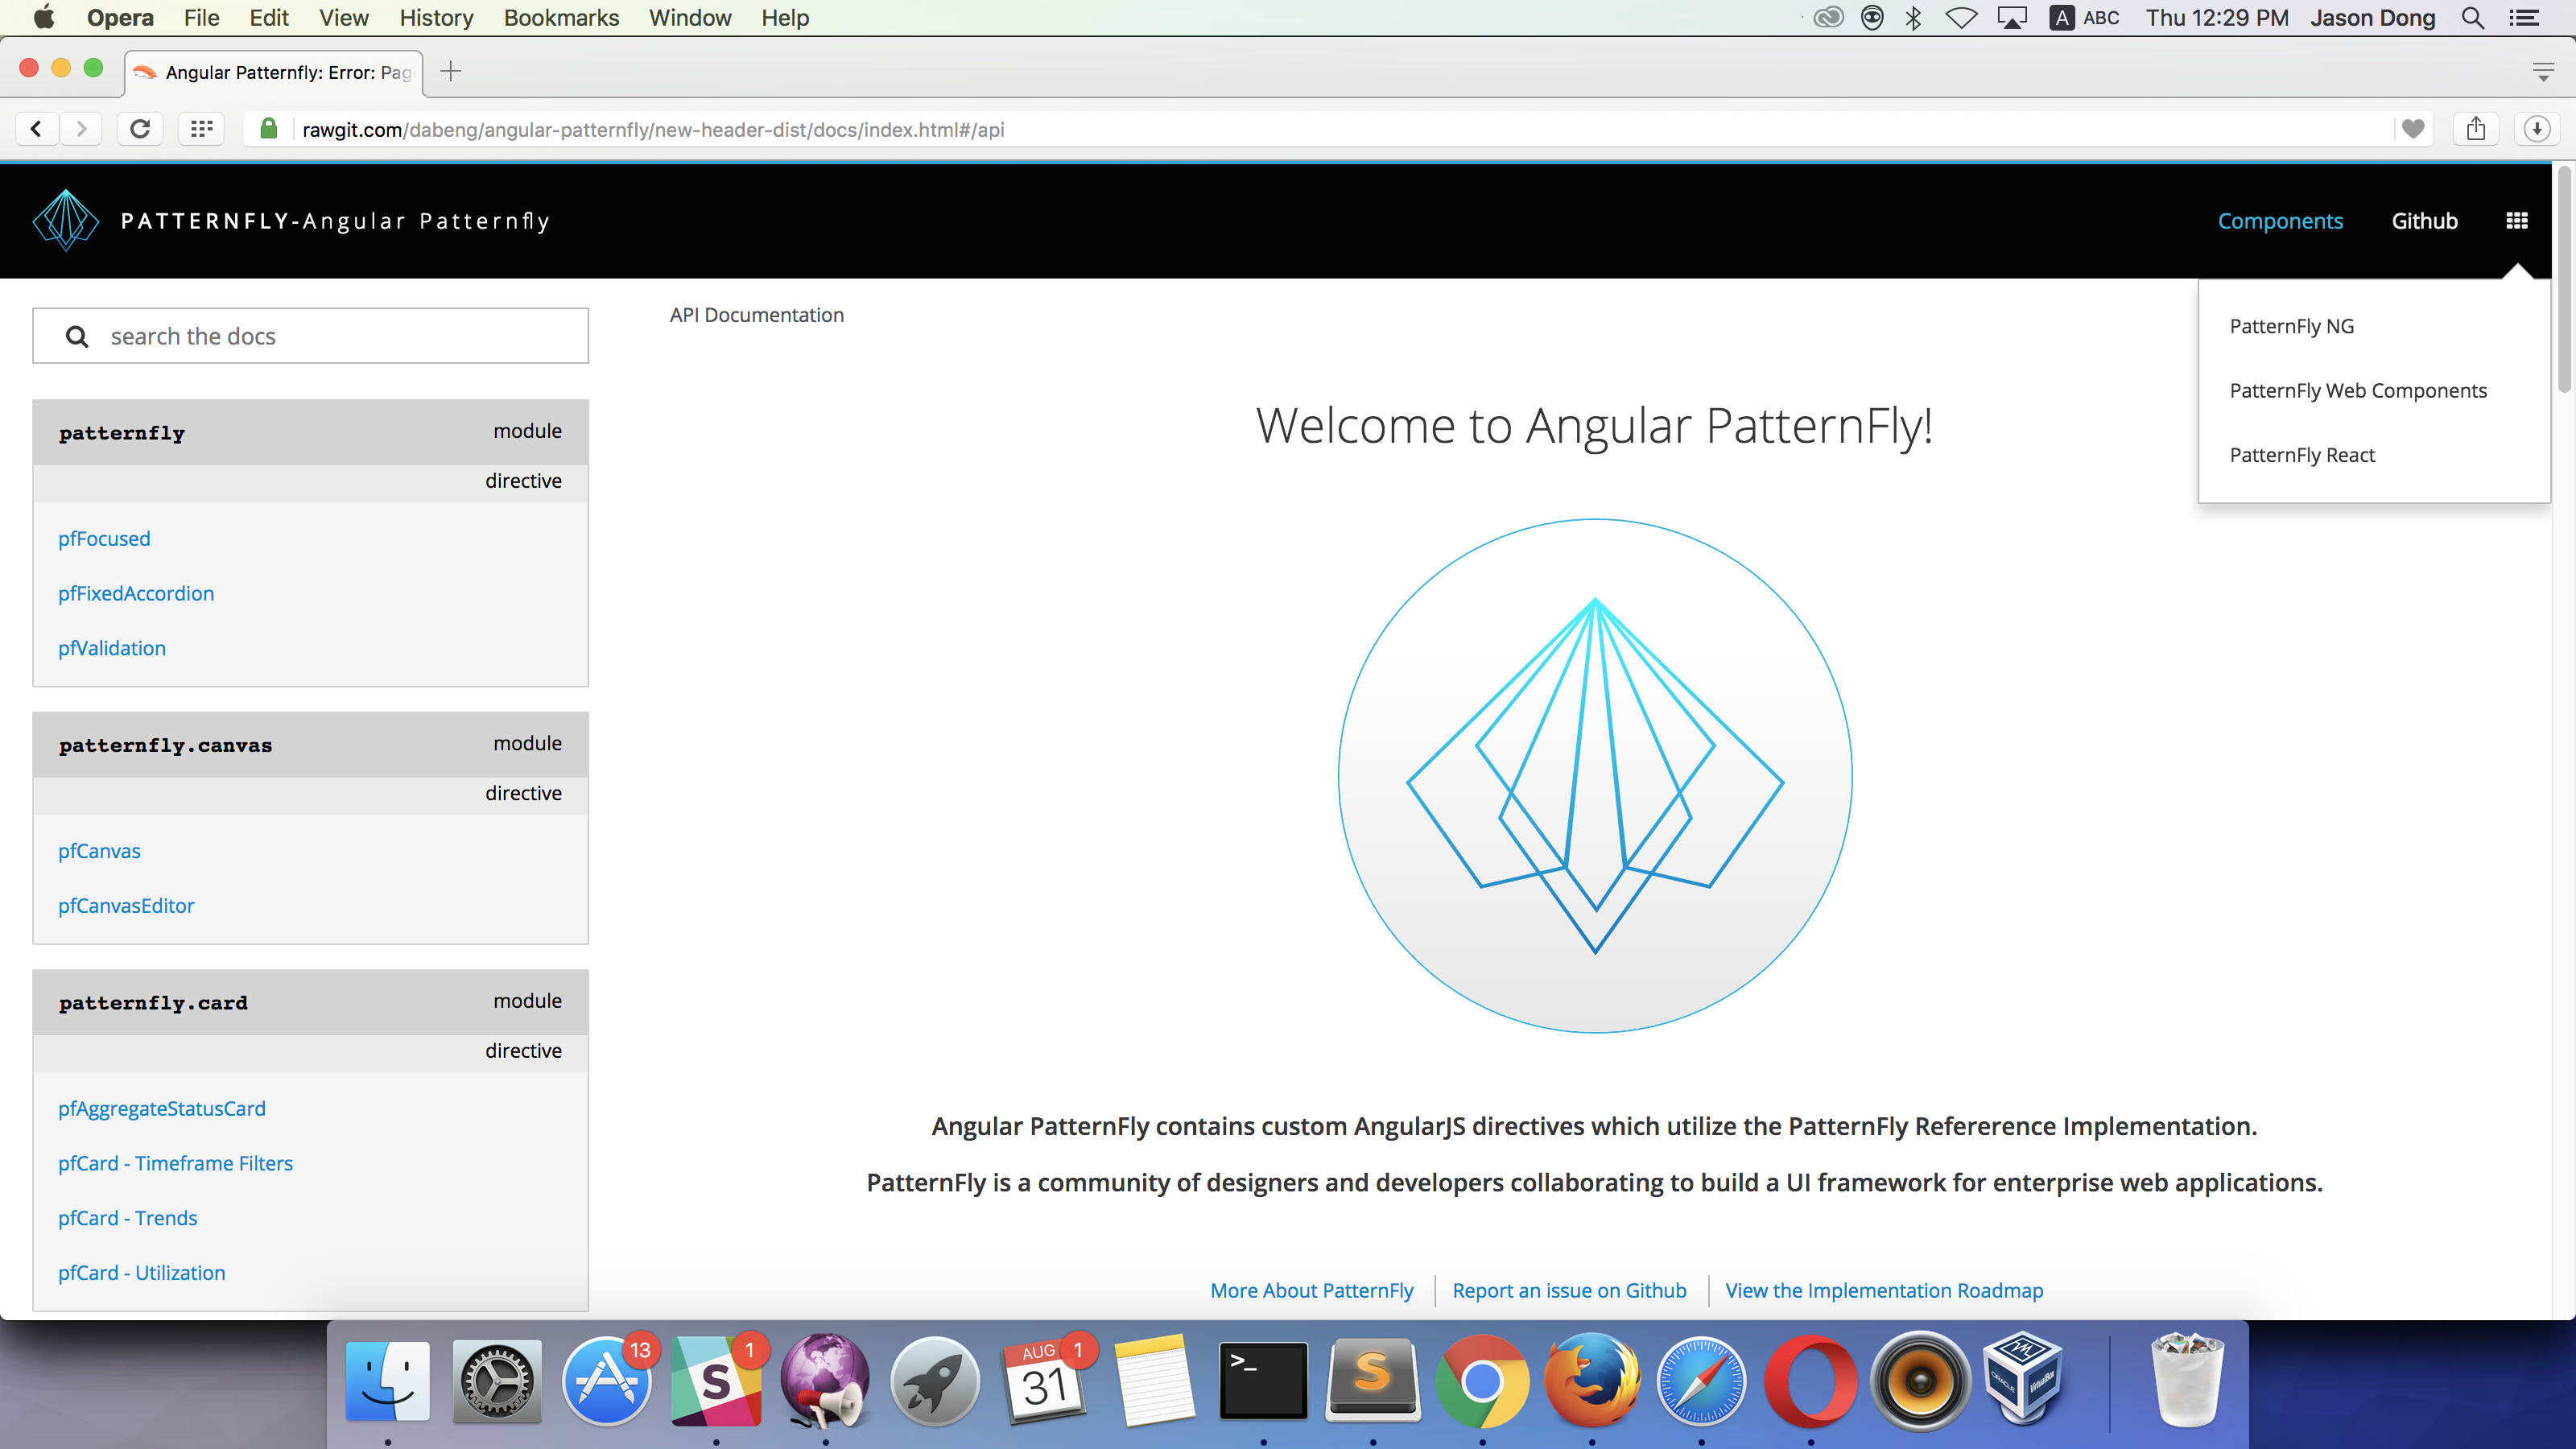Screen dimensions: 2576x1449
Task: Open the Components nav link
Action: [x=2280, y=221]
